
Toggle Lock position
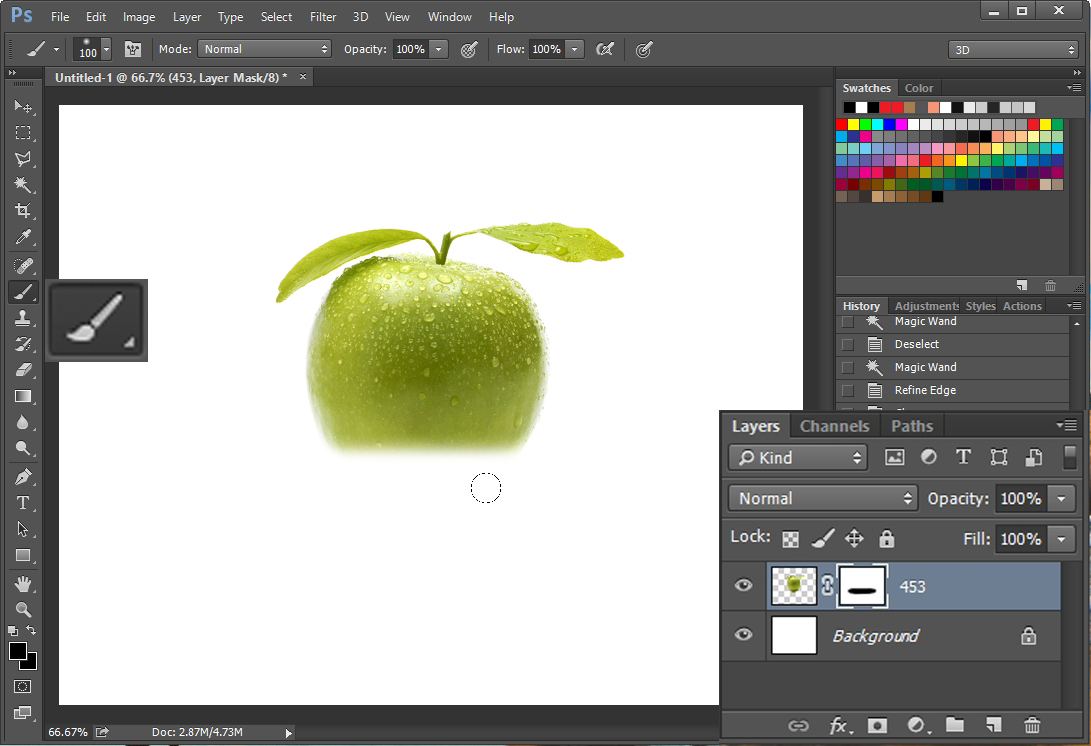(x=854, y=538)
